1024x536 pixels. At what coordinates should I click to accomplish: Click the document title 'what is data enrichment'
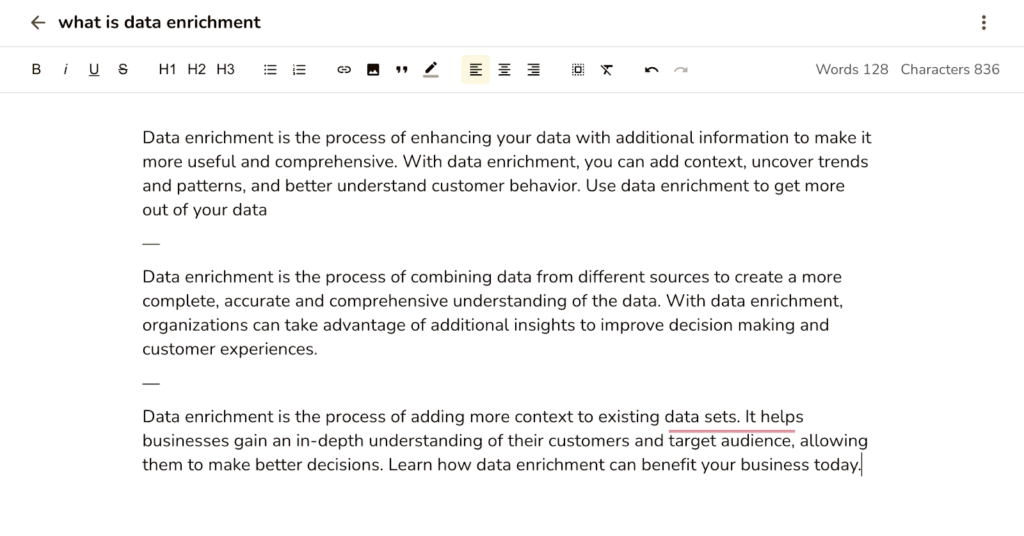[x=160, y=23]
